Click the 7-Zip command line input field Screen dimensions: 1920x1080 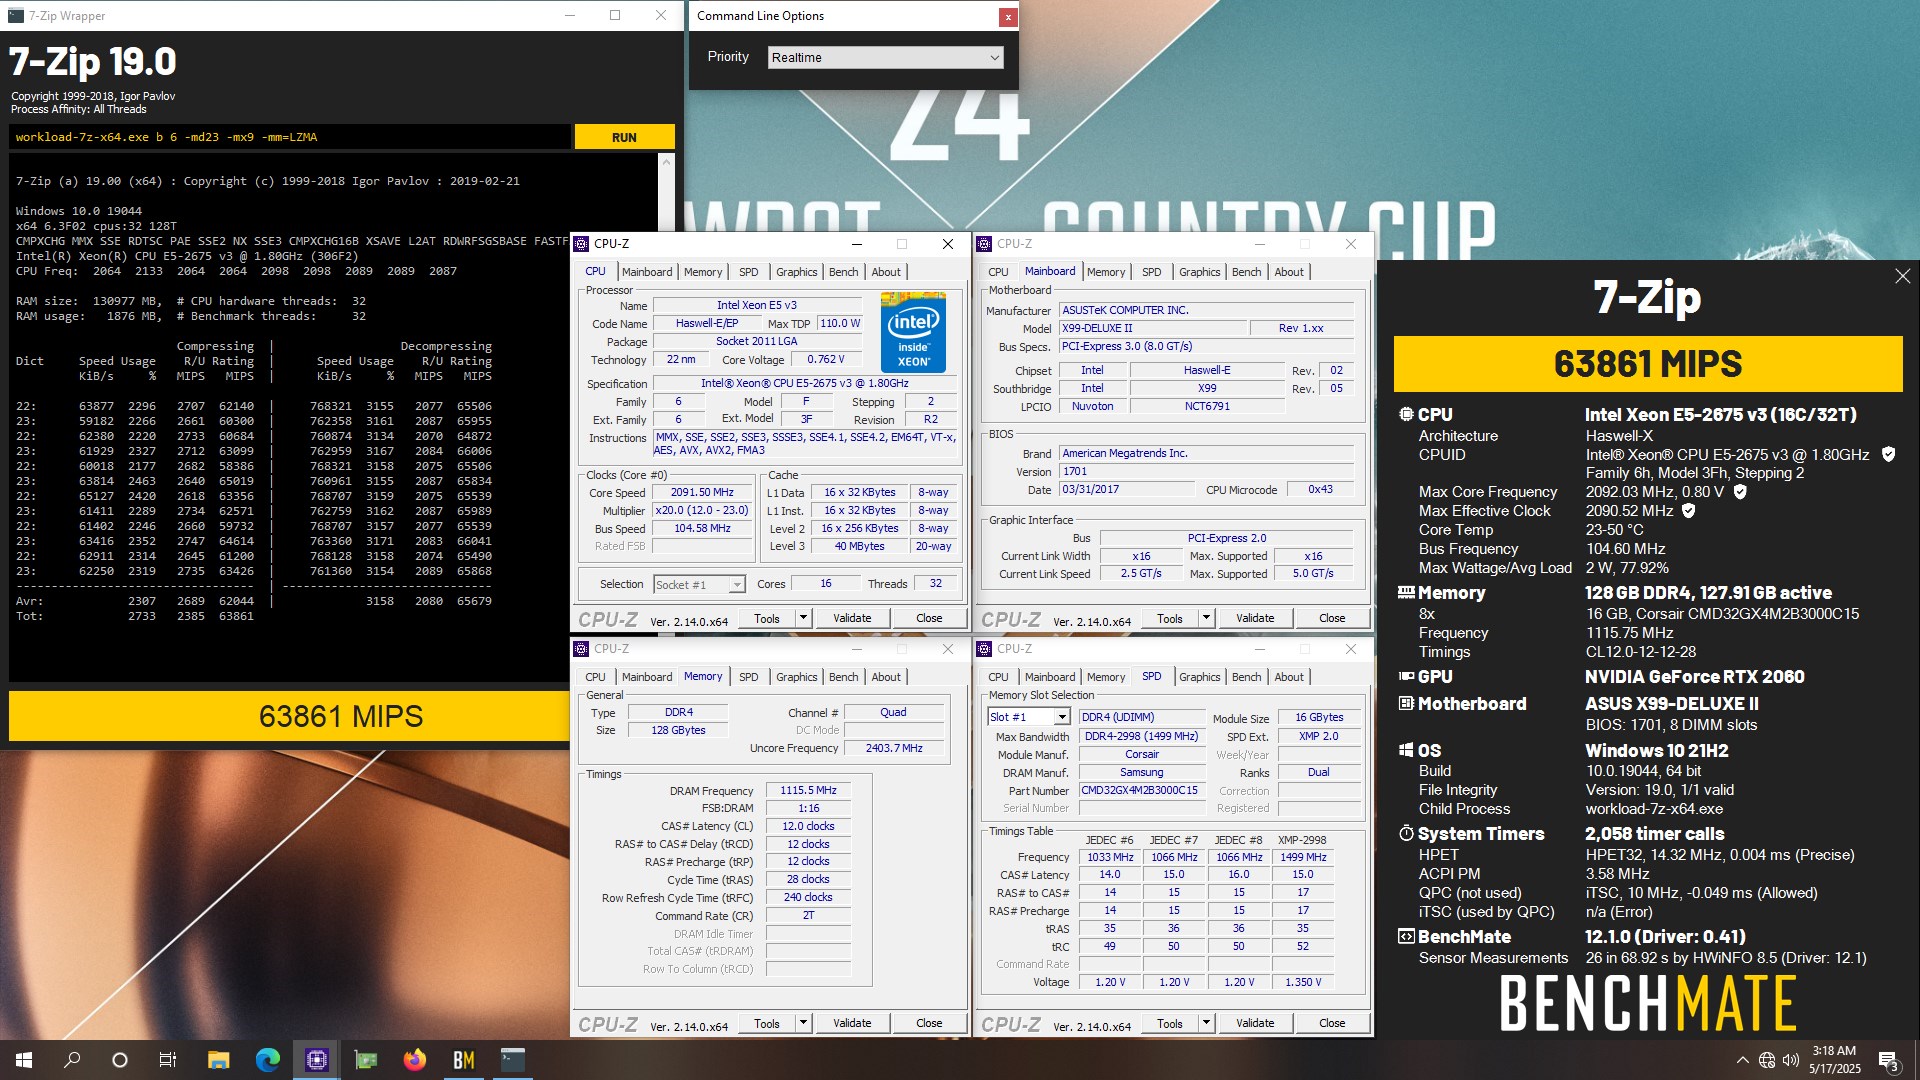point(290,137)
